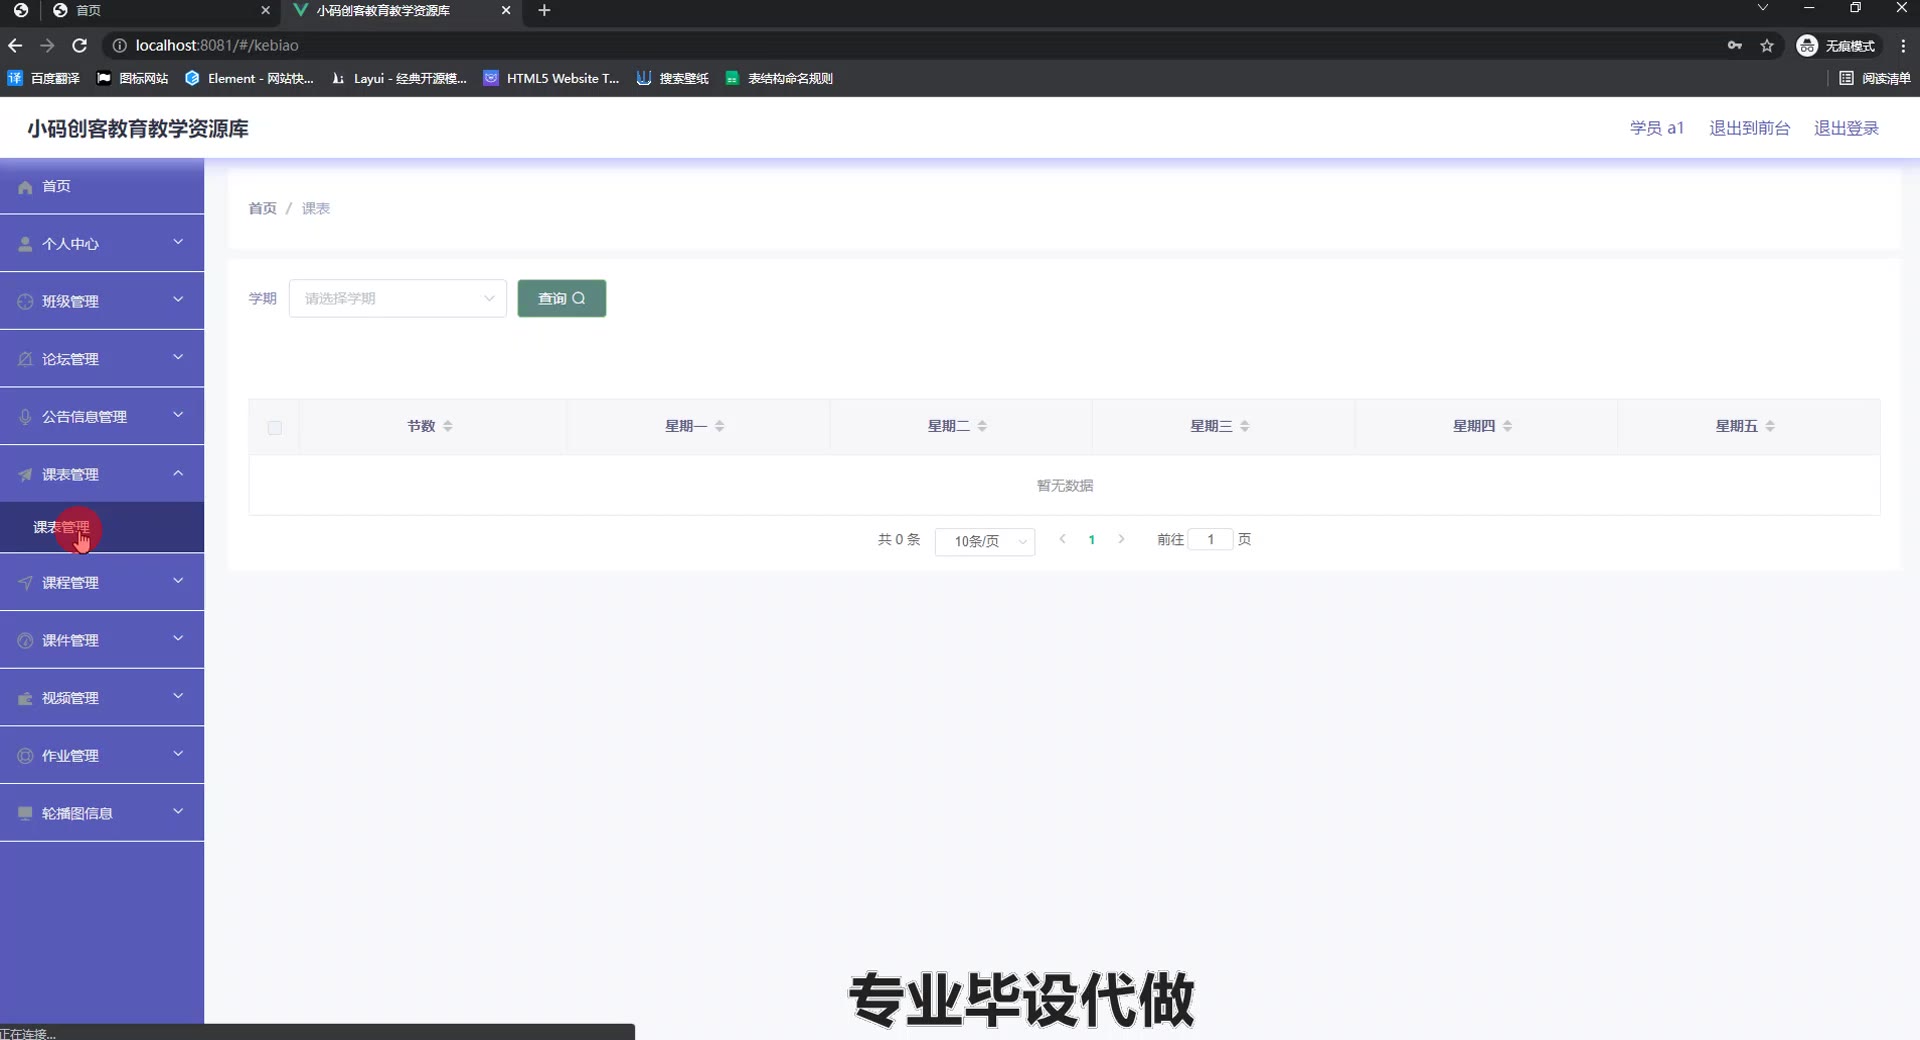Open the 10条/页 page size dropdown
The image size is (1920, 1040).
[x=985, y=541]
